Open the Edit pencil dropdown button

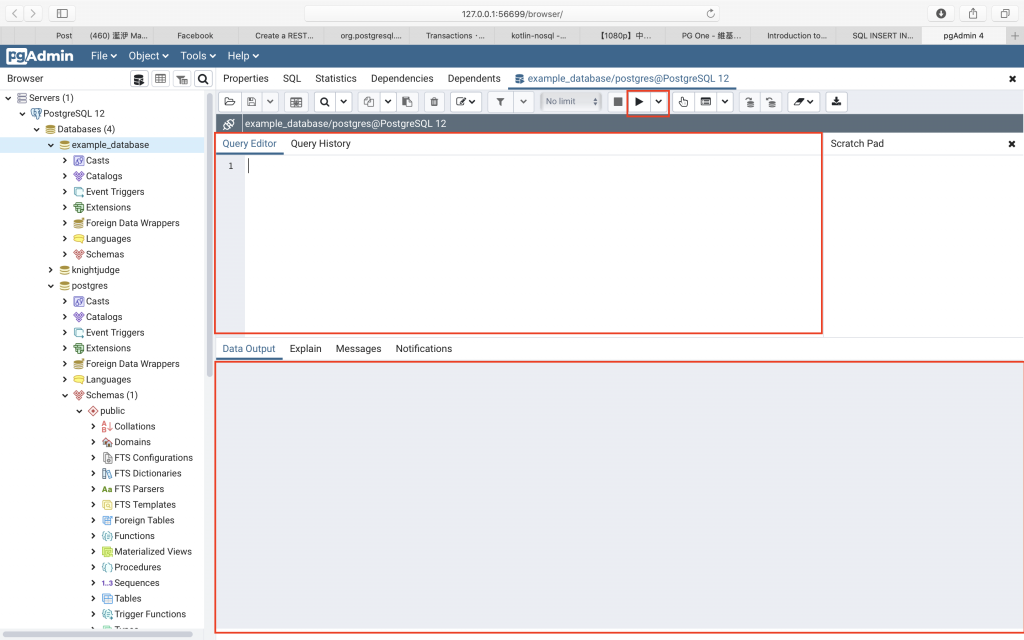pyautogui.click(x=466, y=102)
